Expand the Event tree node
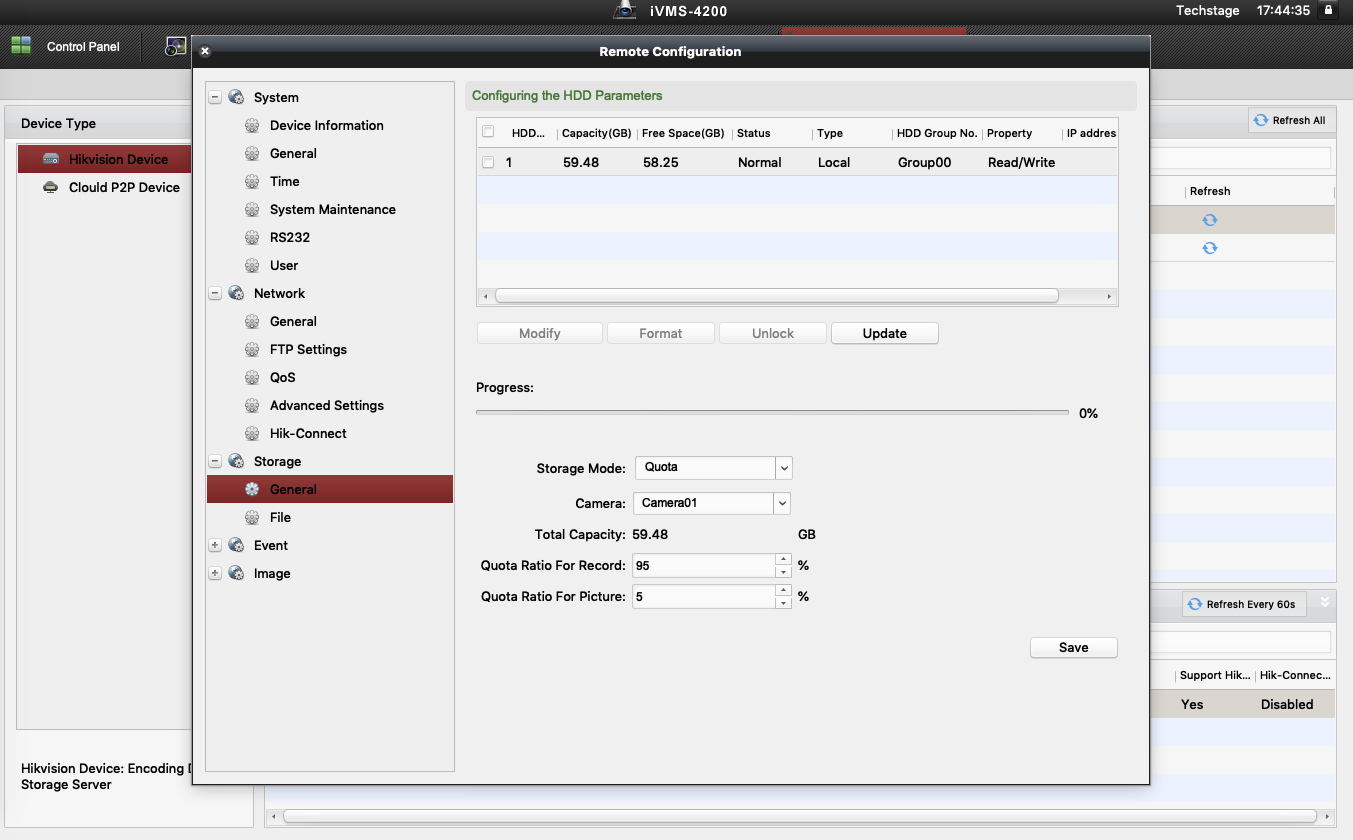 point(215,546)
